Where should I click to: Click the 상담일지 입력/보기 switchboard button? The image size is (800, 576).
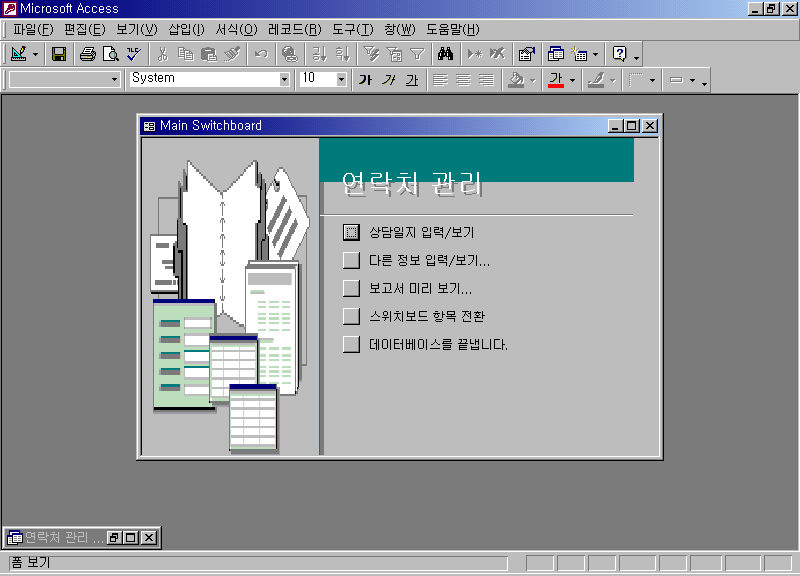pyautogui.click(x=351, y=232)
